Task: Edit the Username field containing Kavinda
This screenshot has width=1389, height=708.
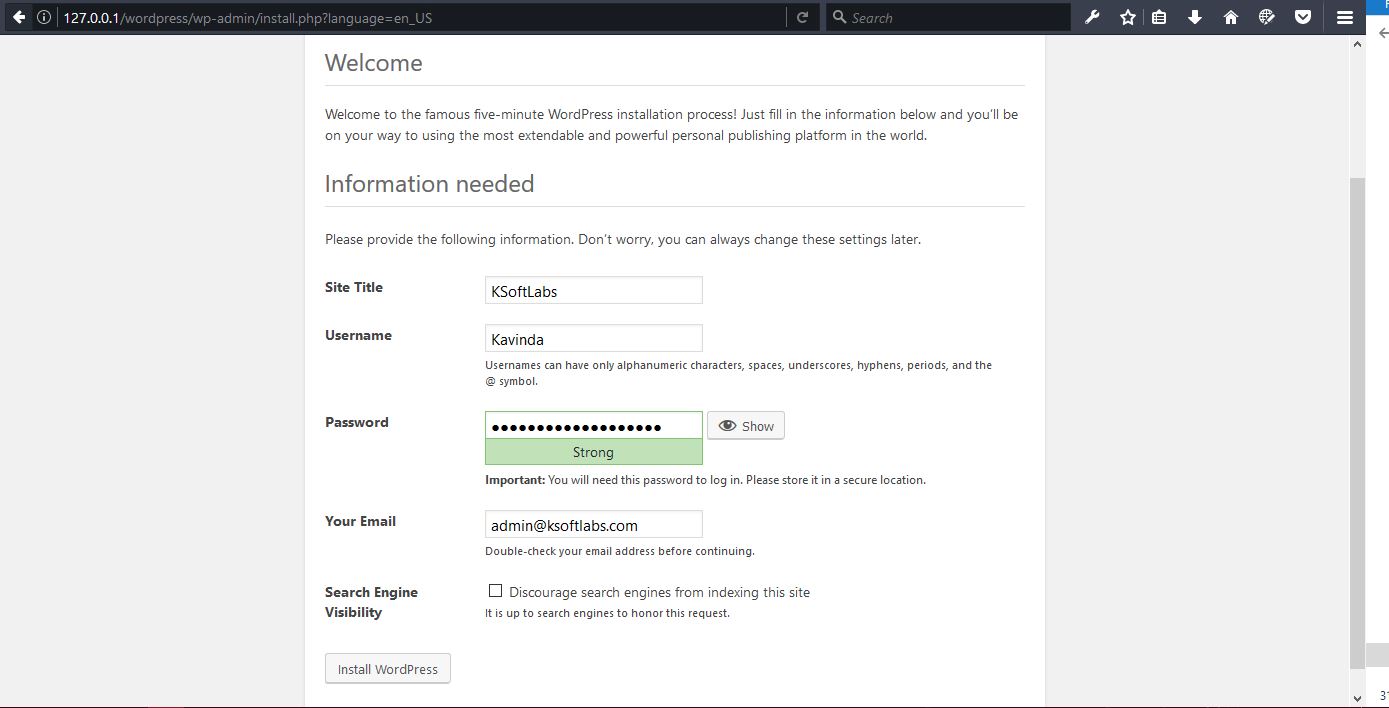Action: 594,338
